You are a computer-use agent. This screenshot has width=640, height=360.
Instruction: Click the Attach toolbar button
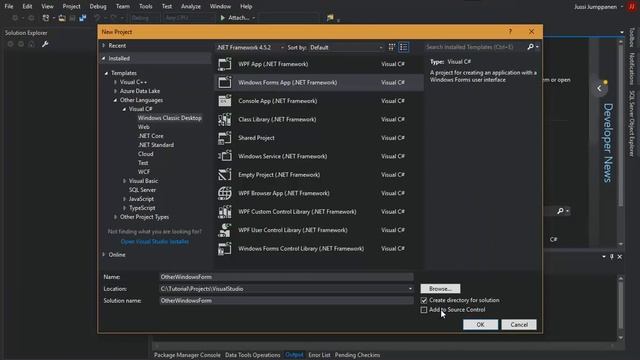pyautogui.click(x=237, y=18)
